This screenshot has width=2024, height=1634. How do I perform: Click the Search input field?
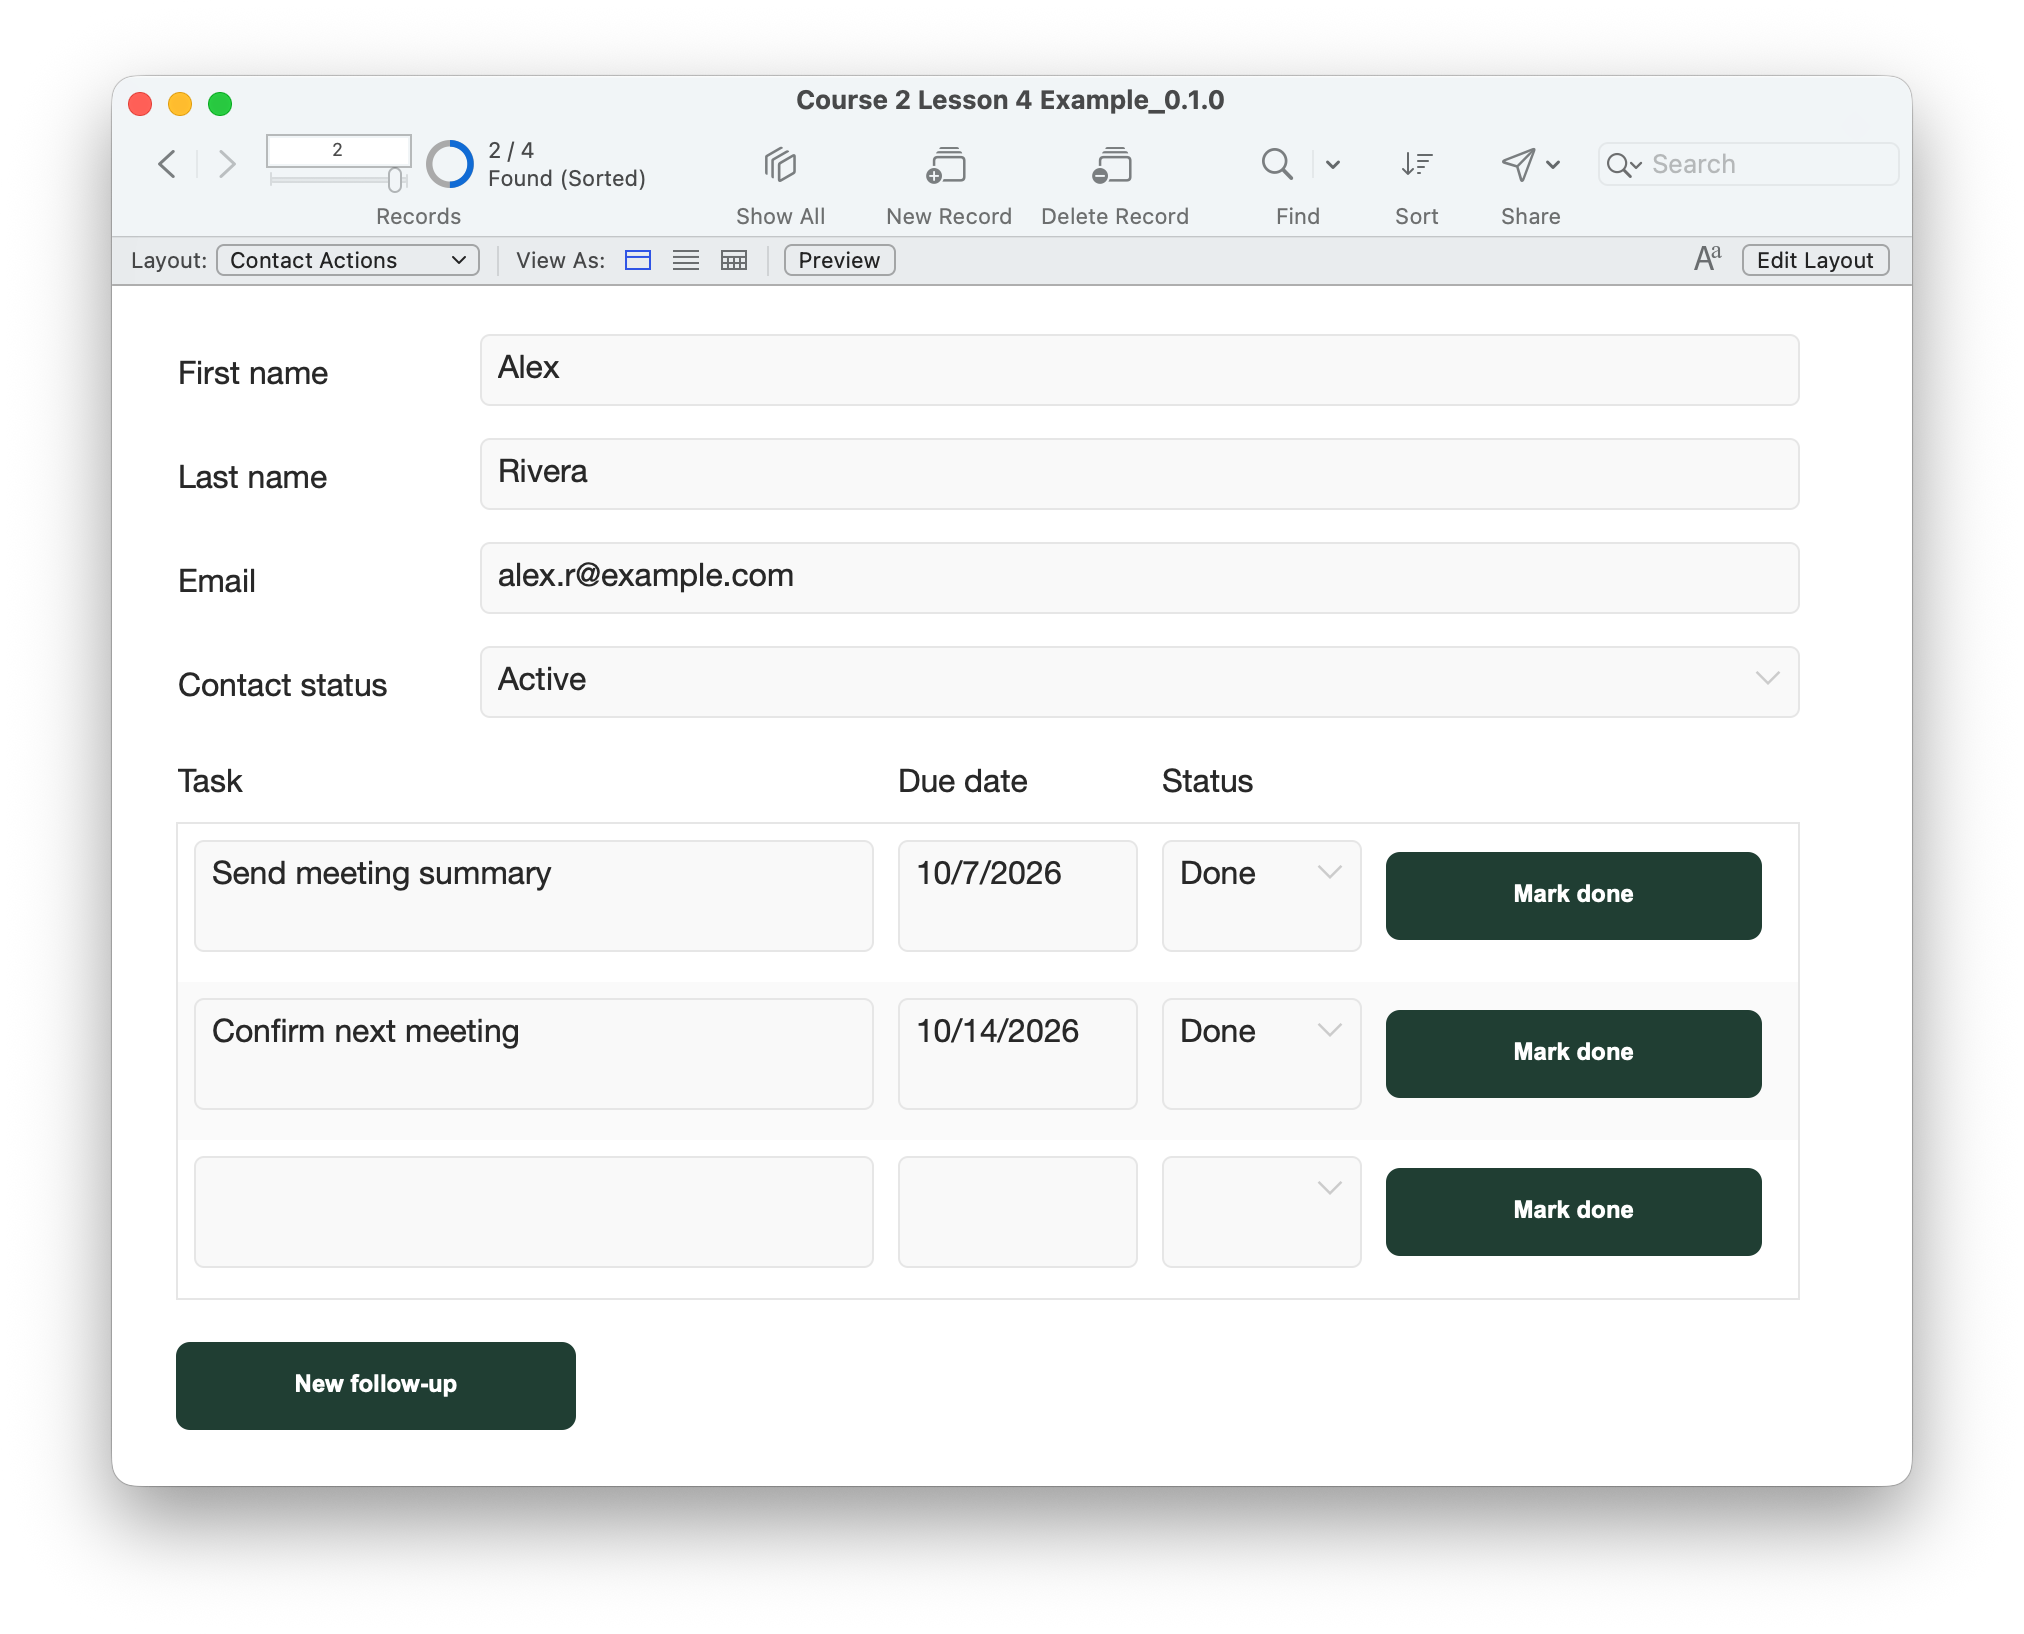pyautogui.click(x=1749, y=164)
